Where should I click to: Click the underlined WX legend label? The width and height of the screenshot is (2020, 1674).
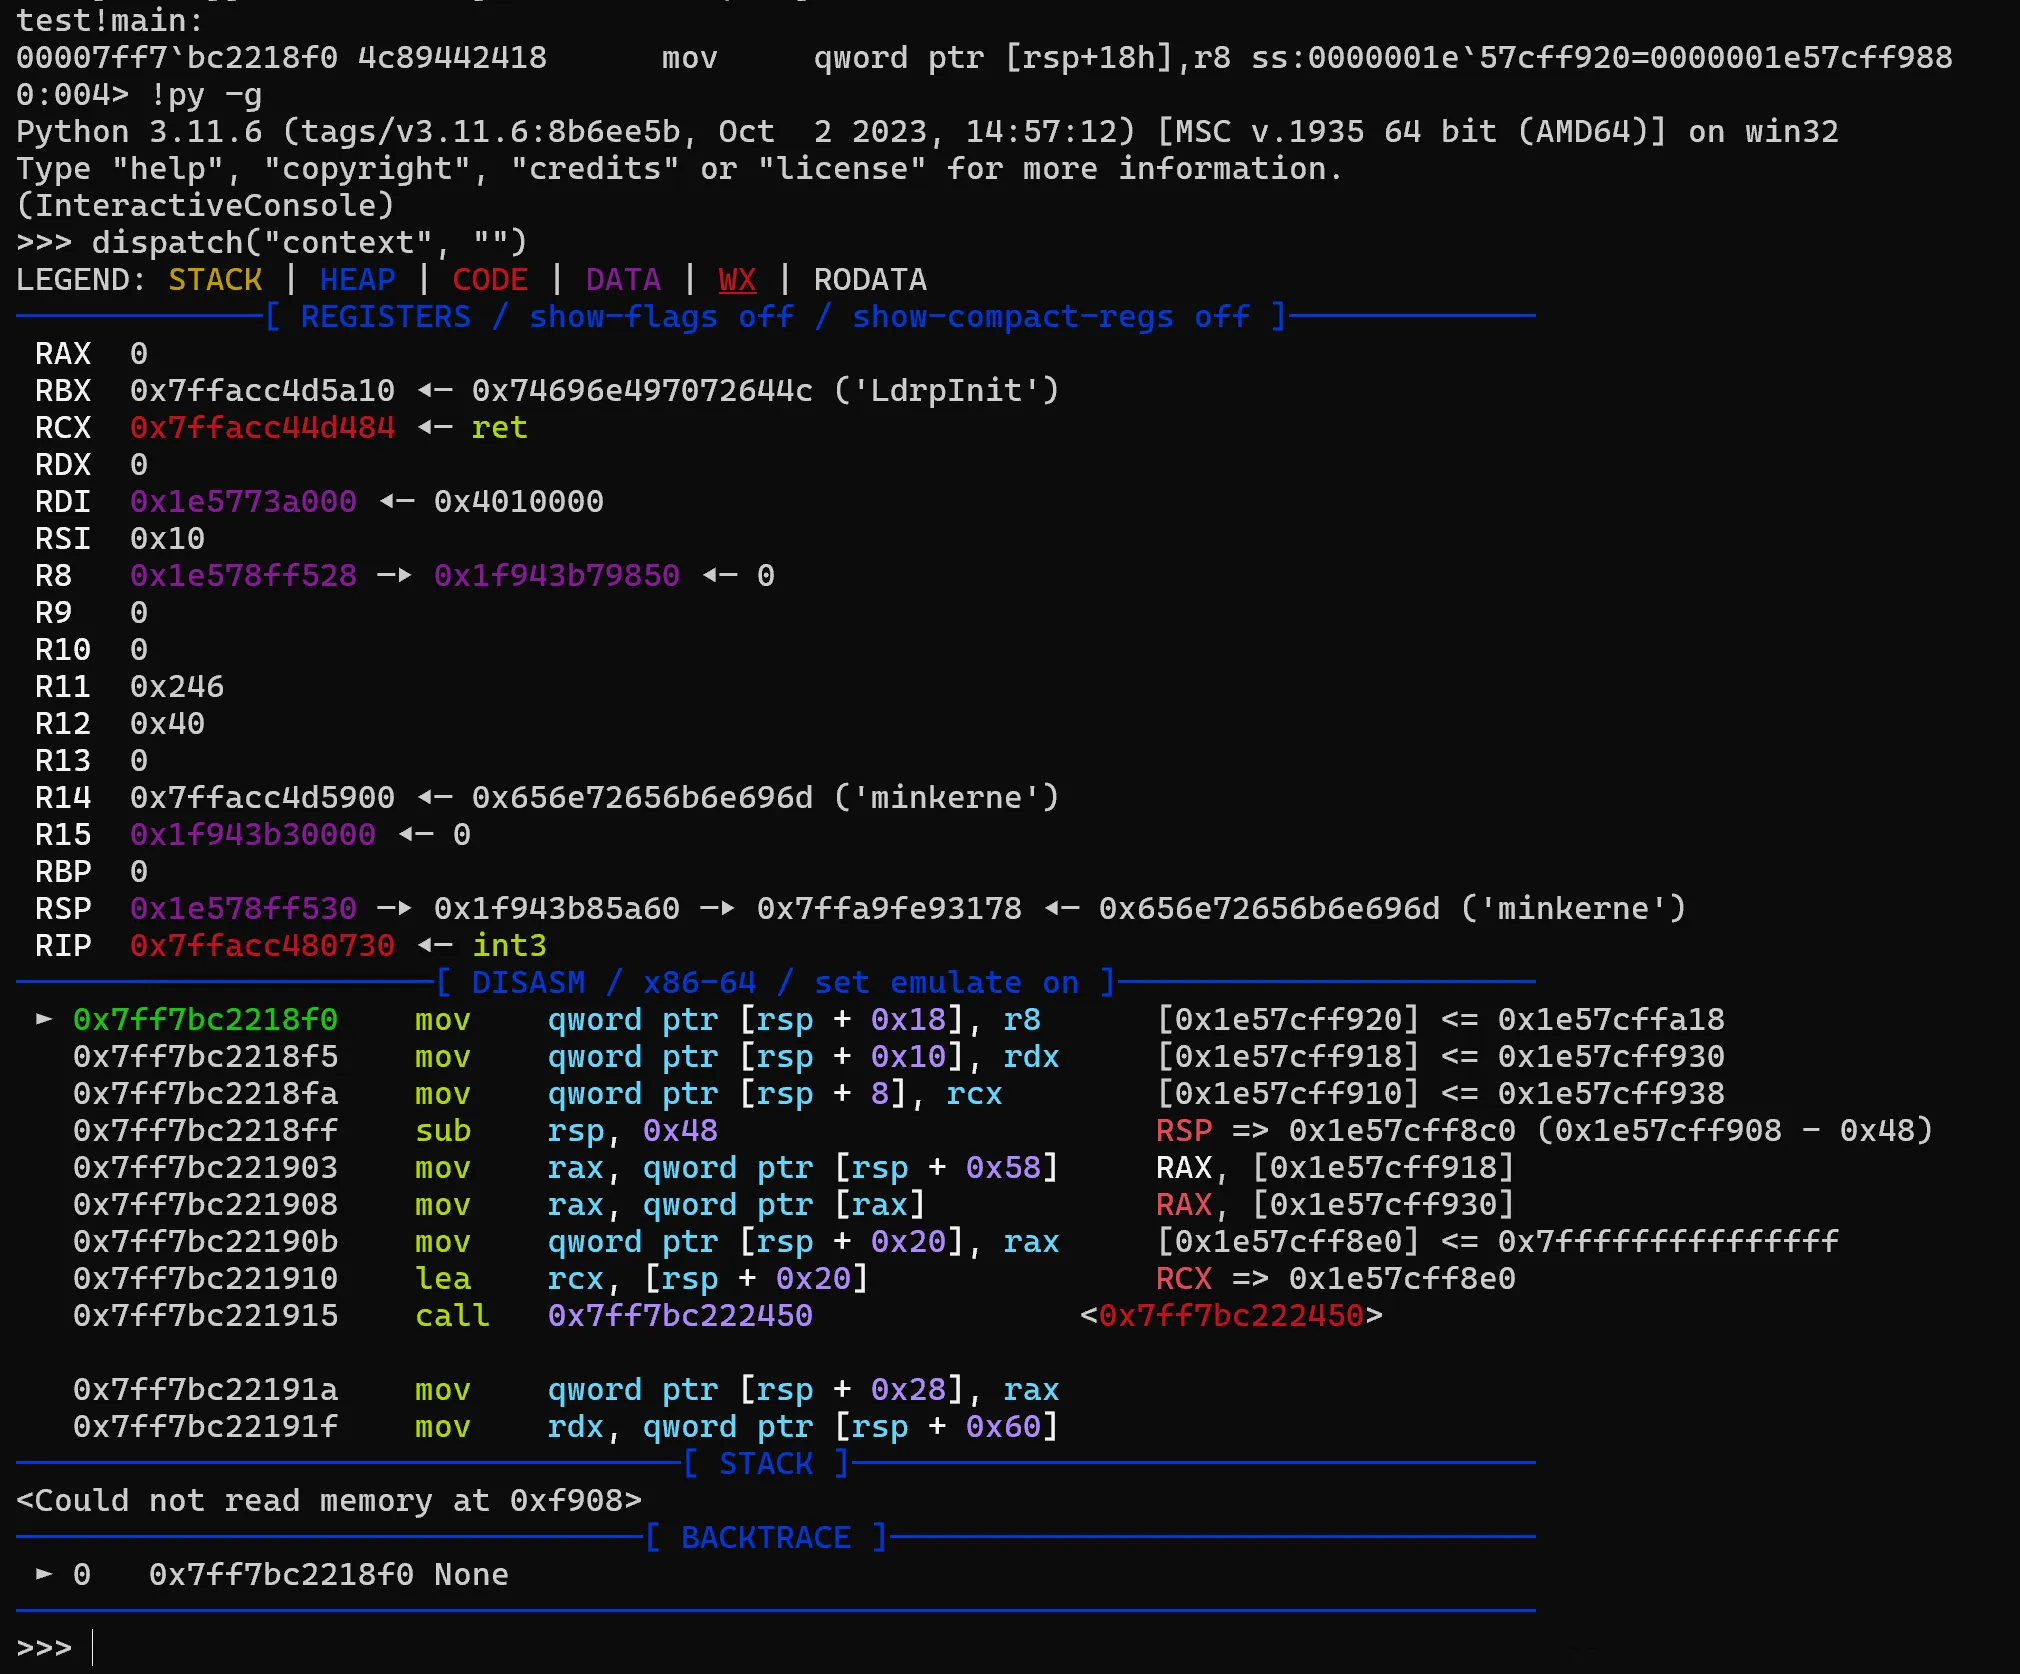pyautogui.click(x=737, y=279)
